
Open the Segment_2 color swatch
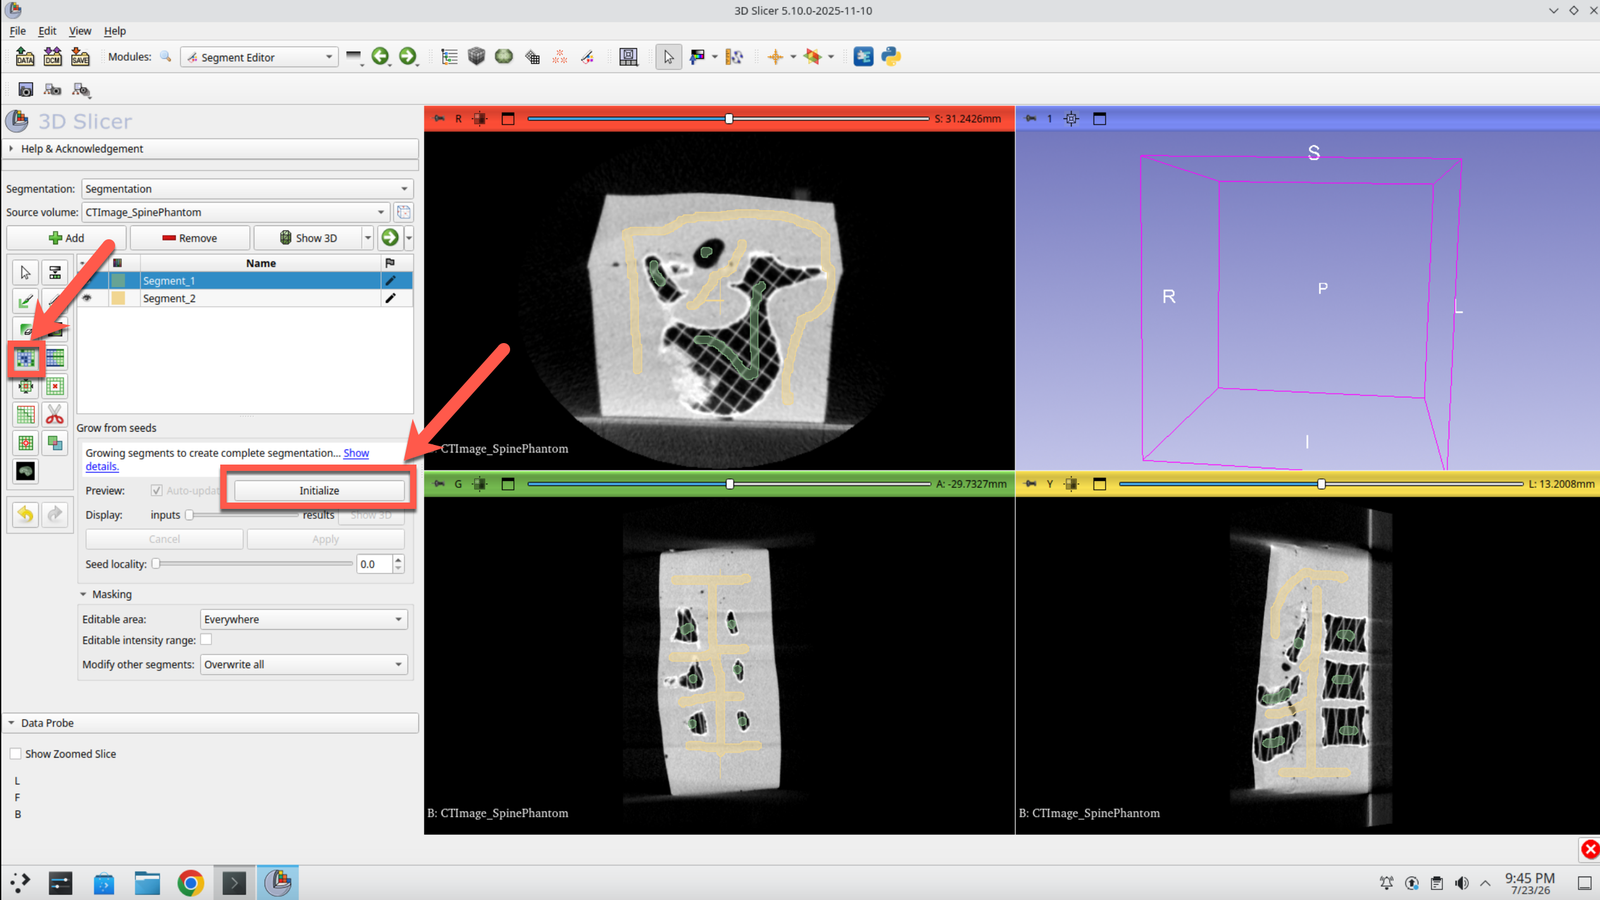point(118,298)
